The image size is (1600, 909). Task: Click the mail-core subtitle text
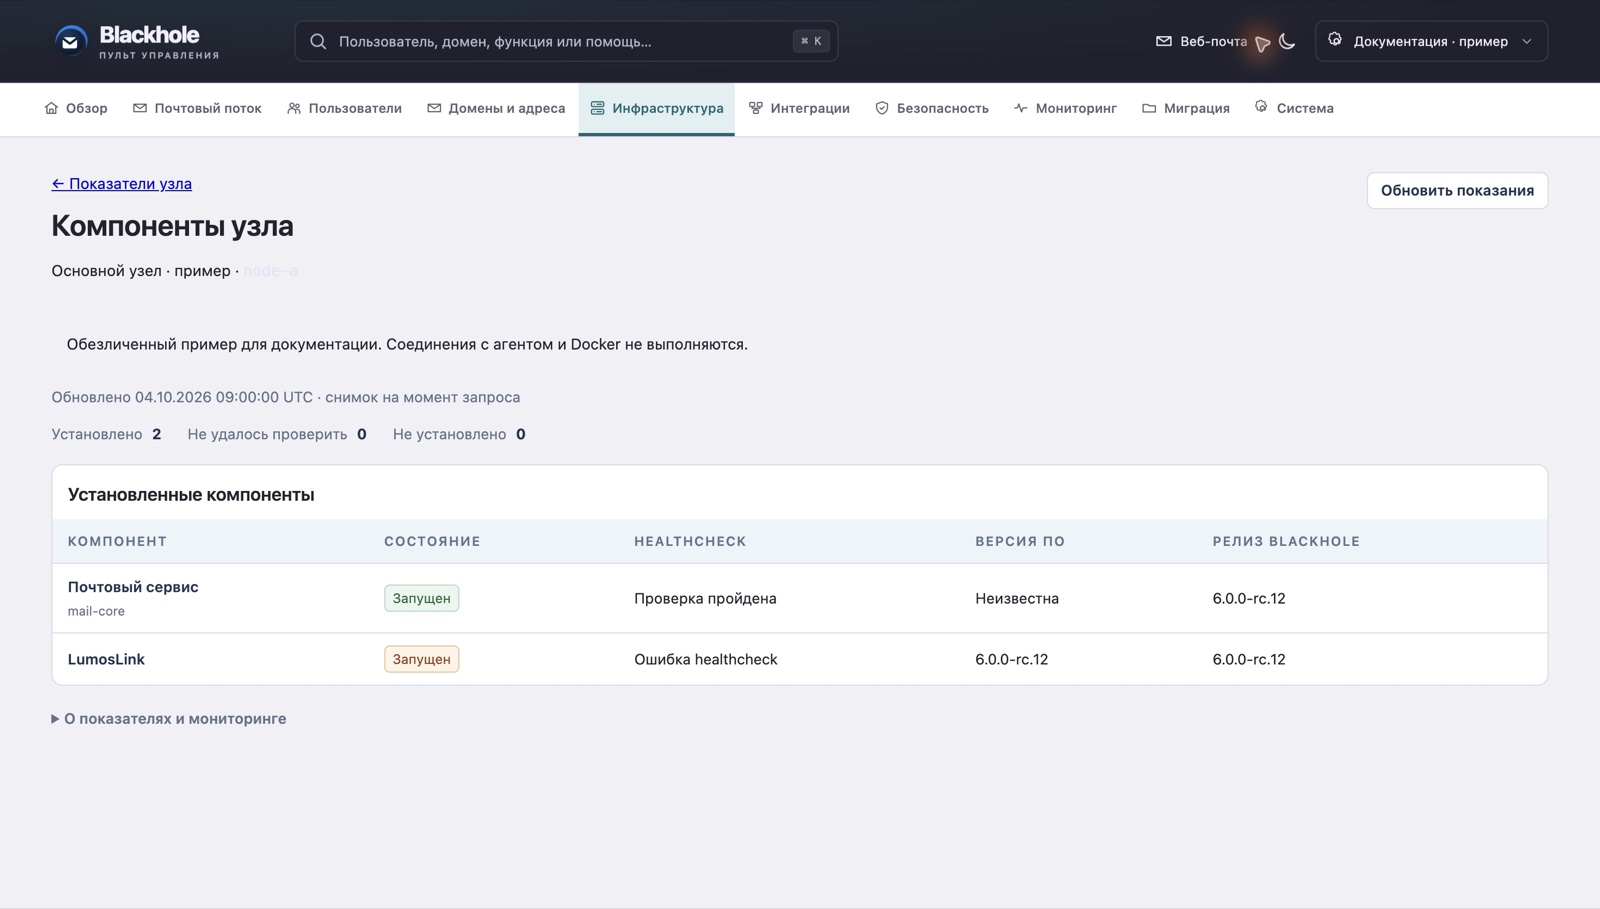coord(96,611)
